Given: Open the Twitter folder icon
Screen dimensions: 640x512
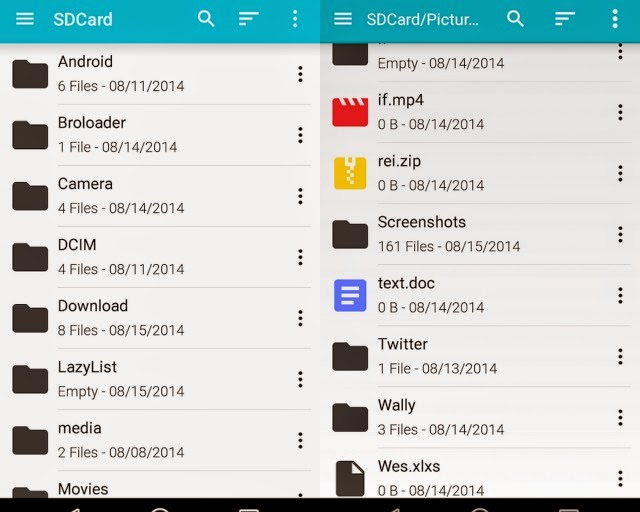Looking at the screenshot, I should tap(350, 356).
